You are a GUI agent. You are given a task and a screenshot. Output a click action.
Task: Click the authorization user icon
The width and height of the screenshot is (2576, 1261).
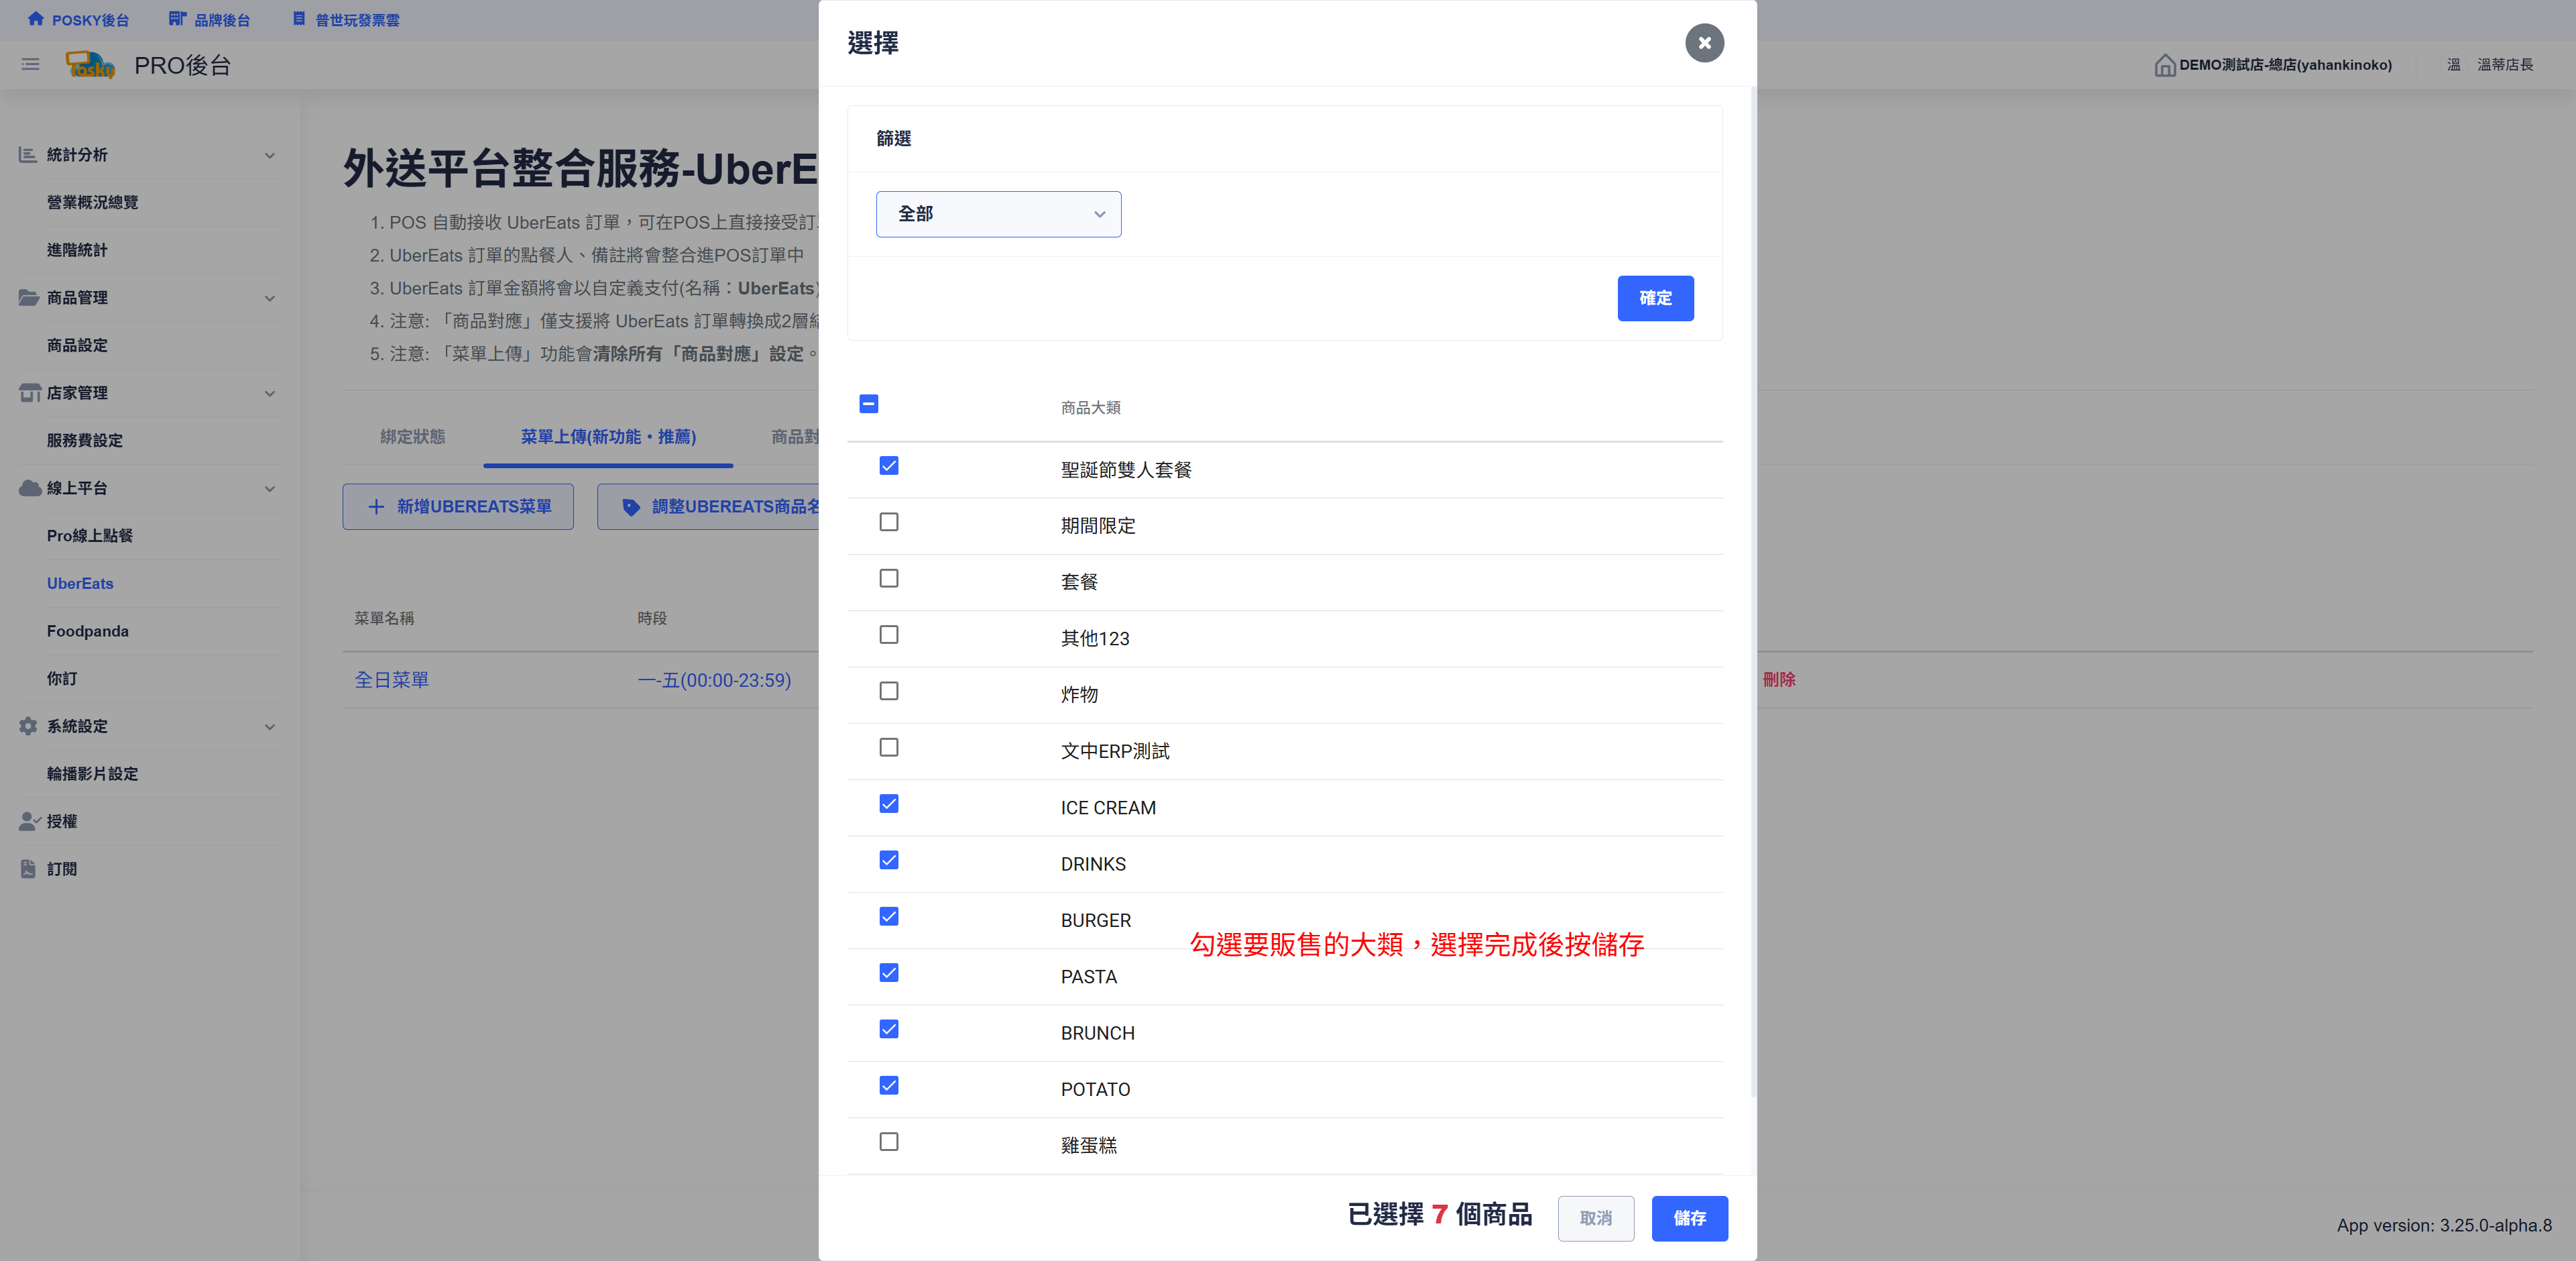[x=29, y=821]
